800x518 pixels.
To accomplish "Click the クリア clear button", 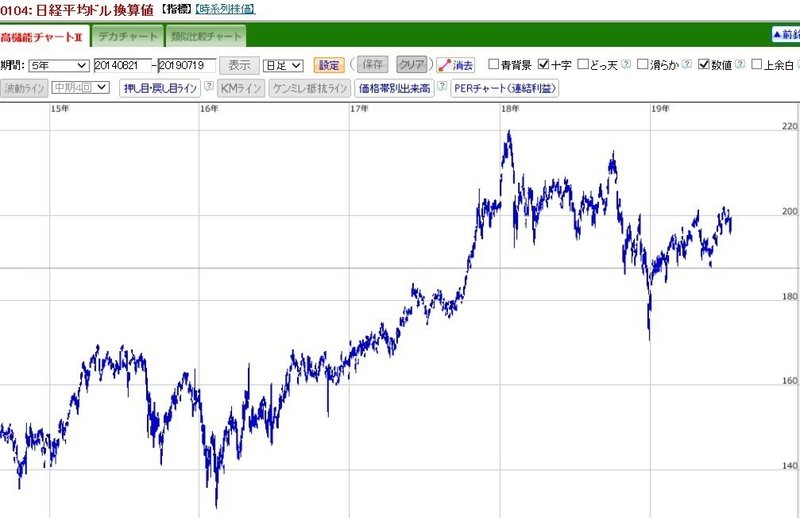I will point(412,64).
